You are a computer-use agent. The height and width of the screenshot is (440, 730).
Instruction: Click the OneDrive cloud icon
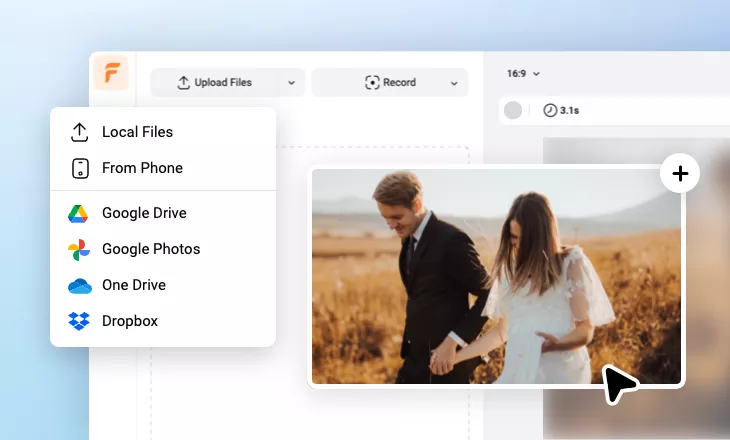pos(80,286)
